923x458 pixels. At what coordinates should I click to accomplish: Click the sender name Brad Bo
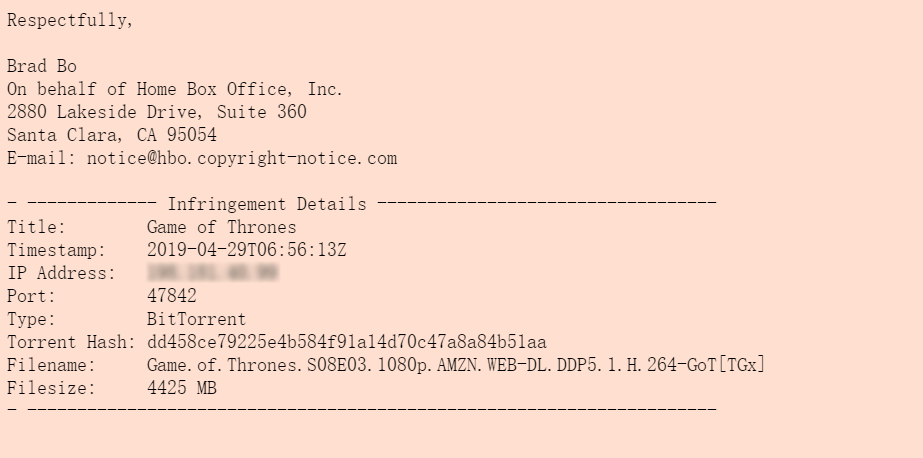(x=42, y=67)
